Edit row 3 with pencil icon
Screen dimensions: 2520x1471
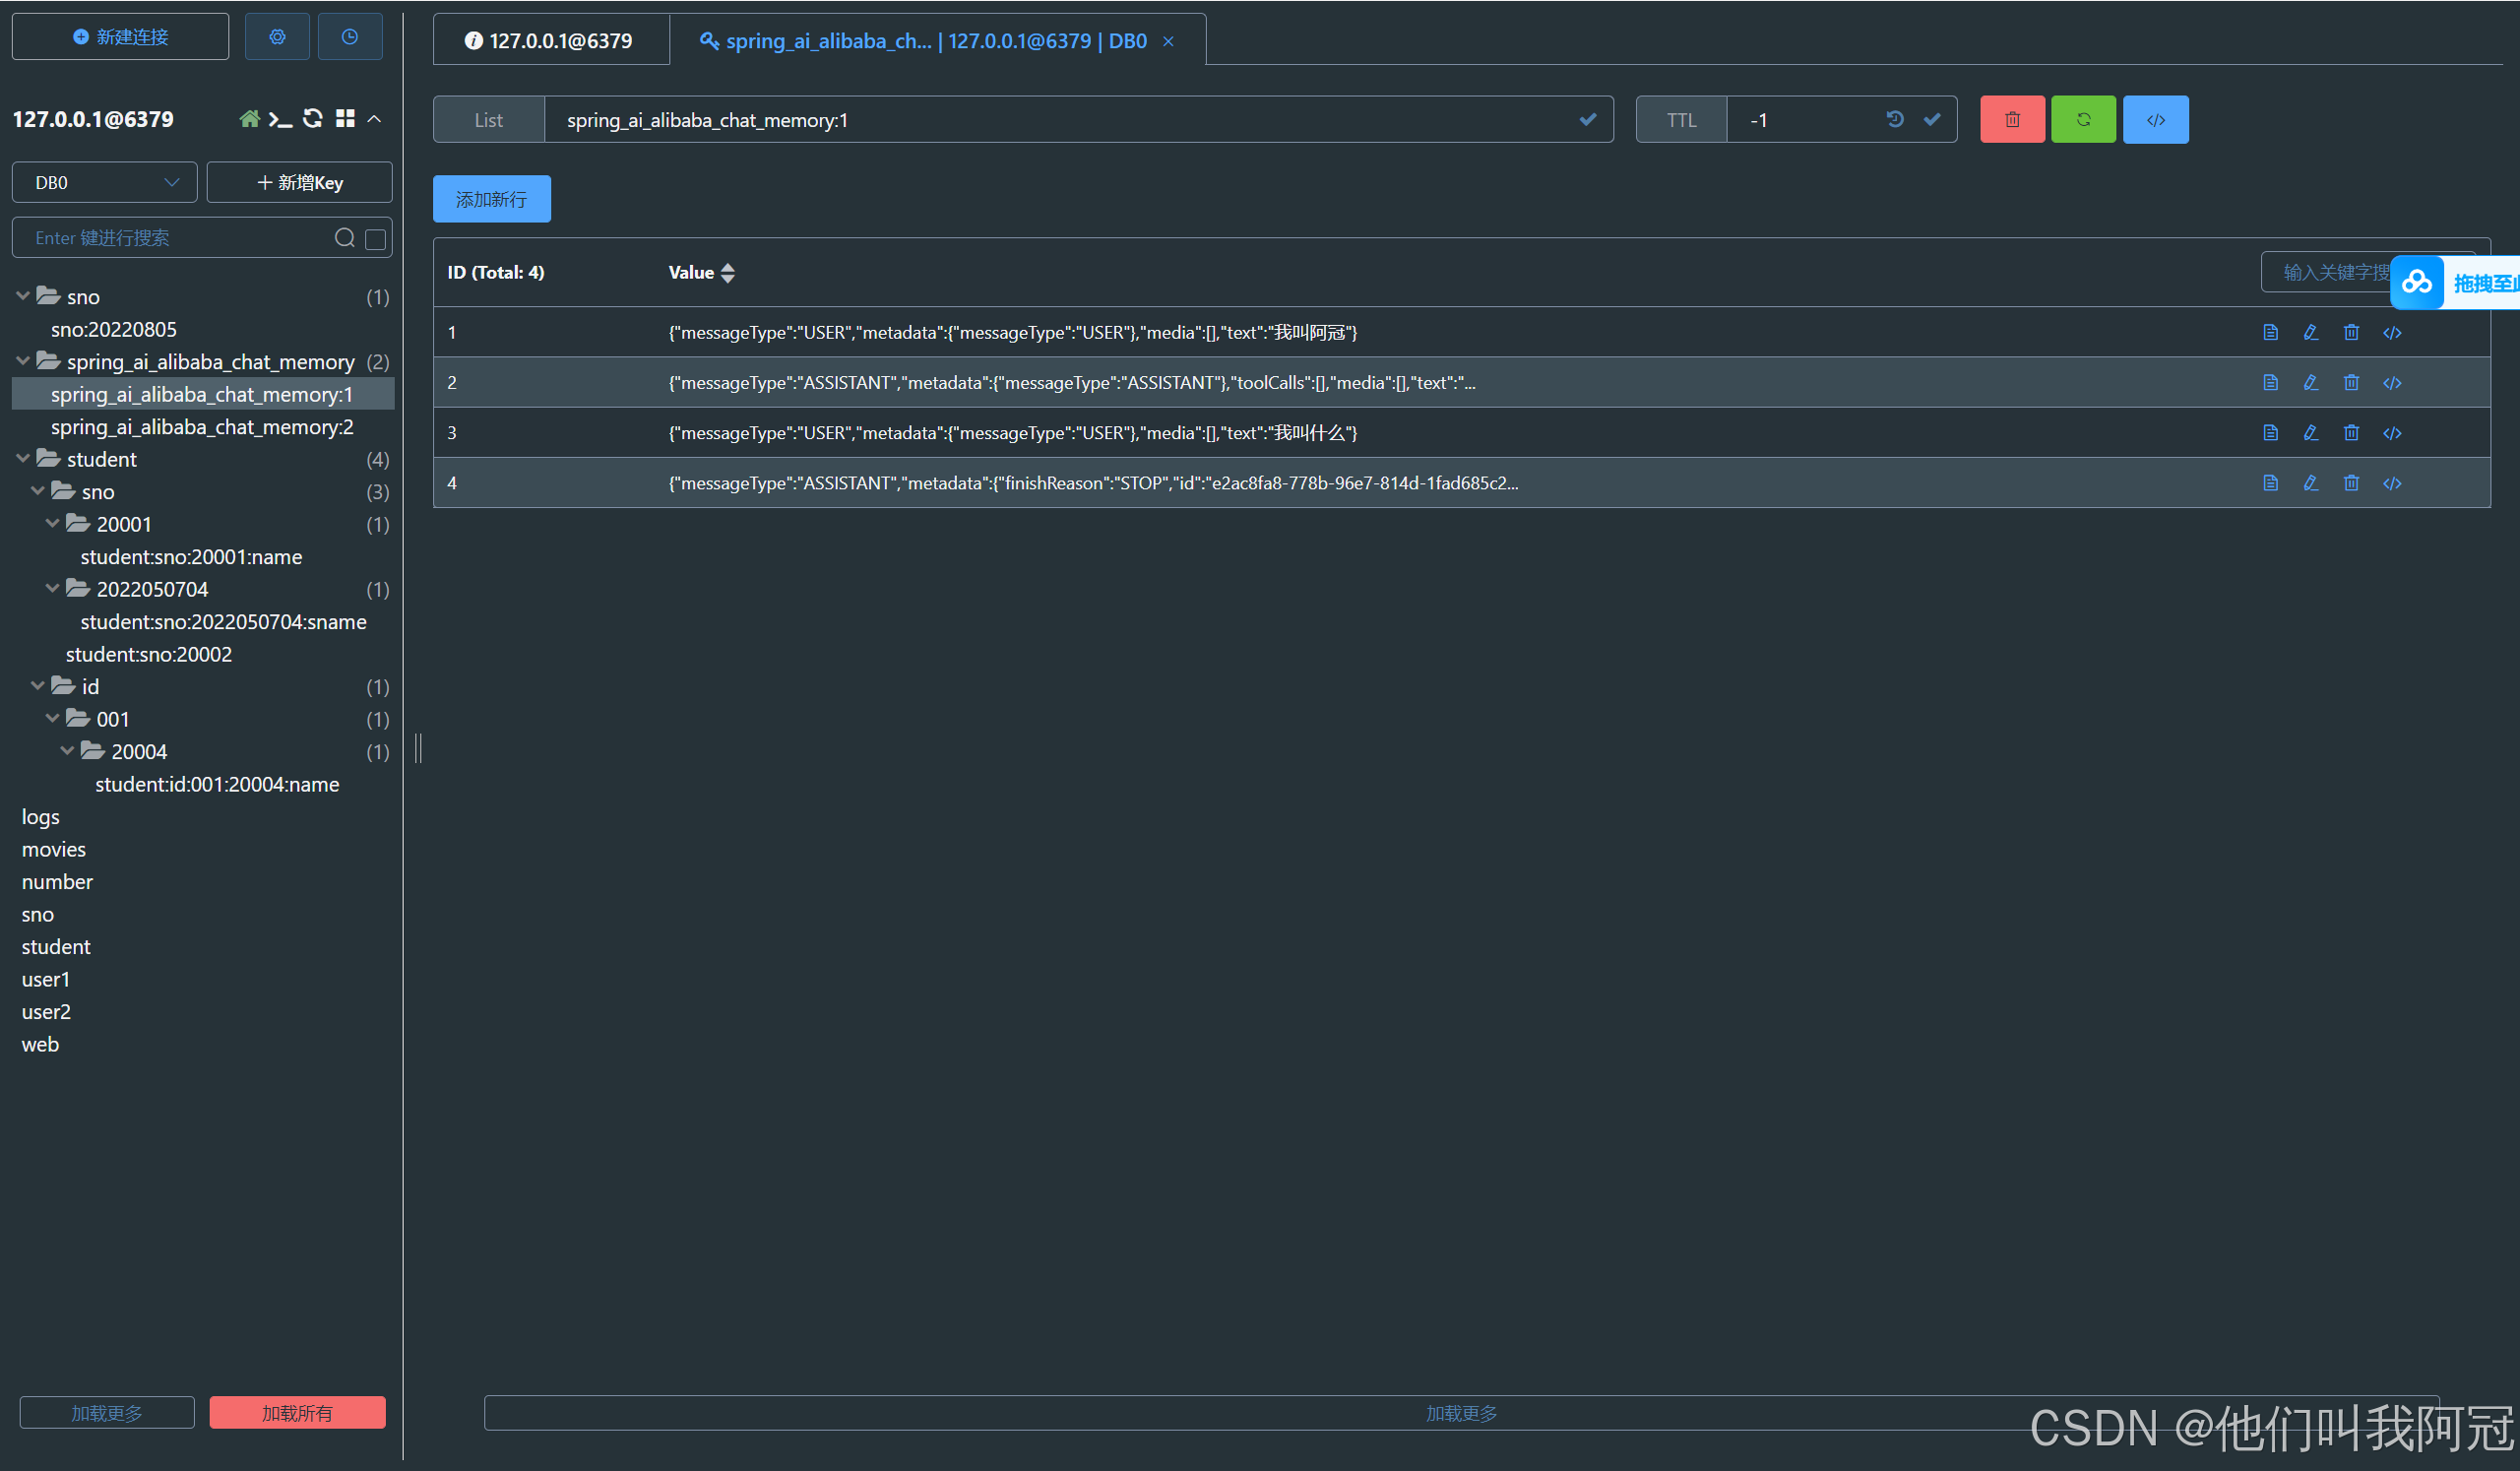(2310, 433)
